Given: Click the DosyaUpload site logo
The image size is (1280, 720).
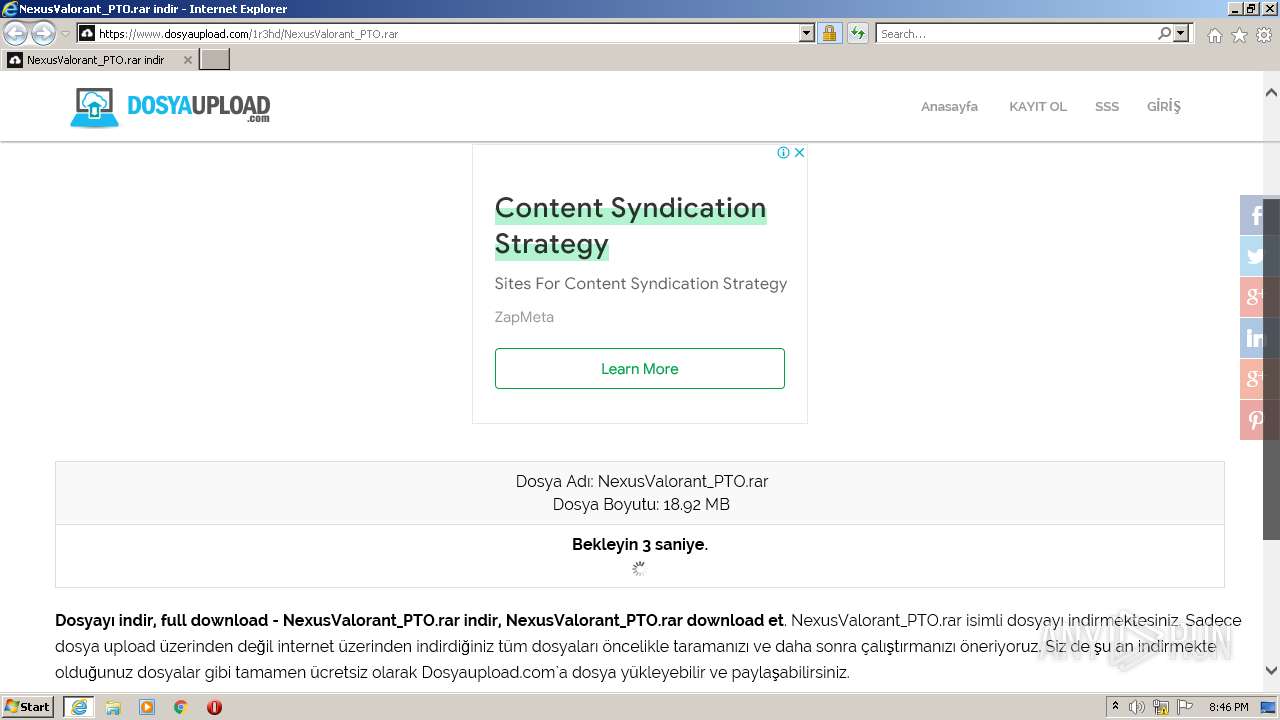Looking at the screenshot, I should pyautogui.click(x=170, y=107).
